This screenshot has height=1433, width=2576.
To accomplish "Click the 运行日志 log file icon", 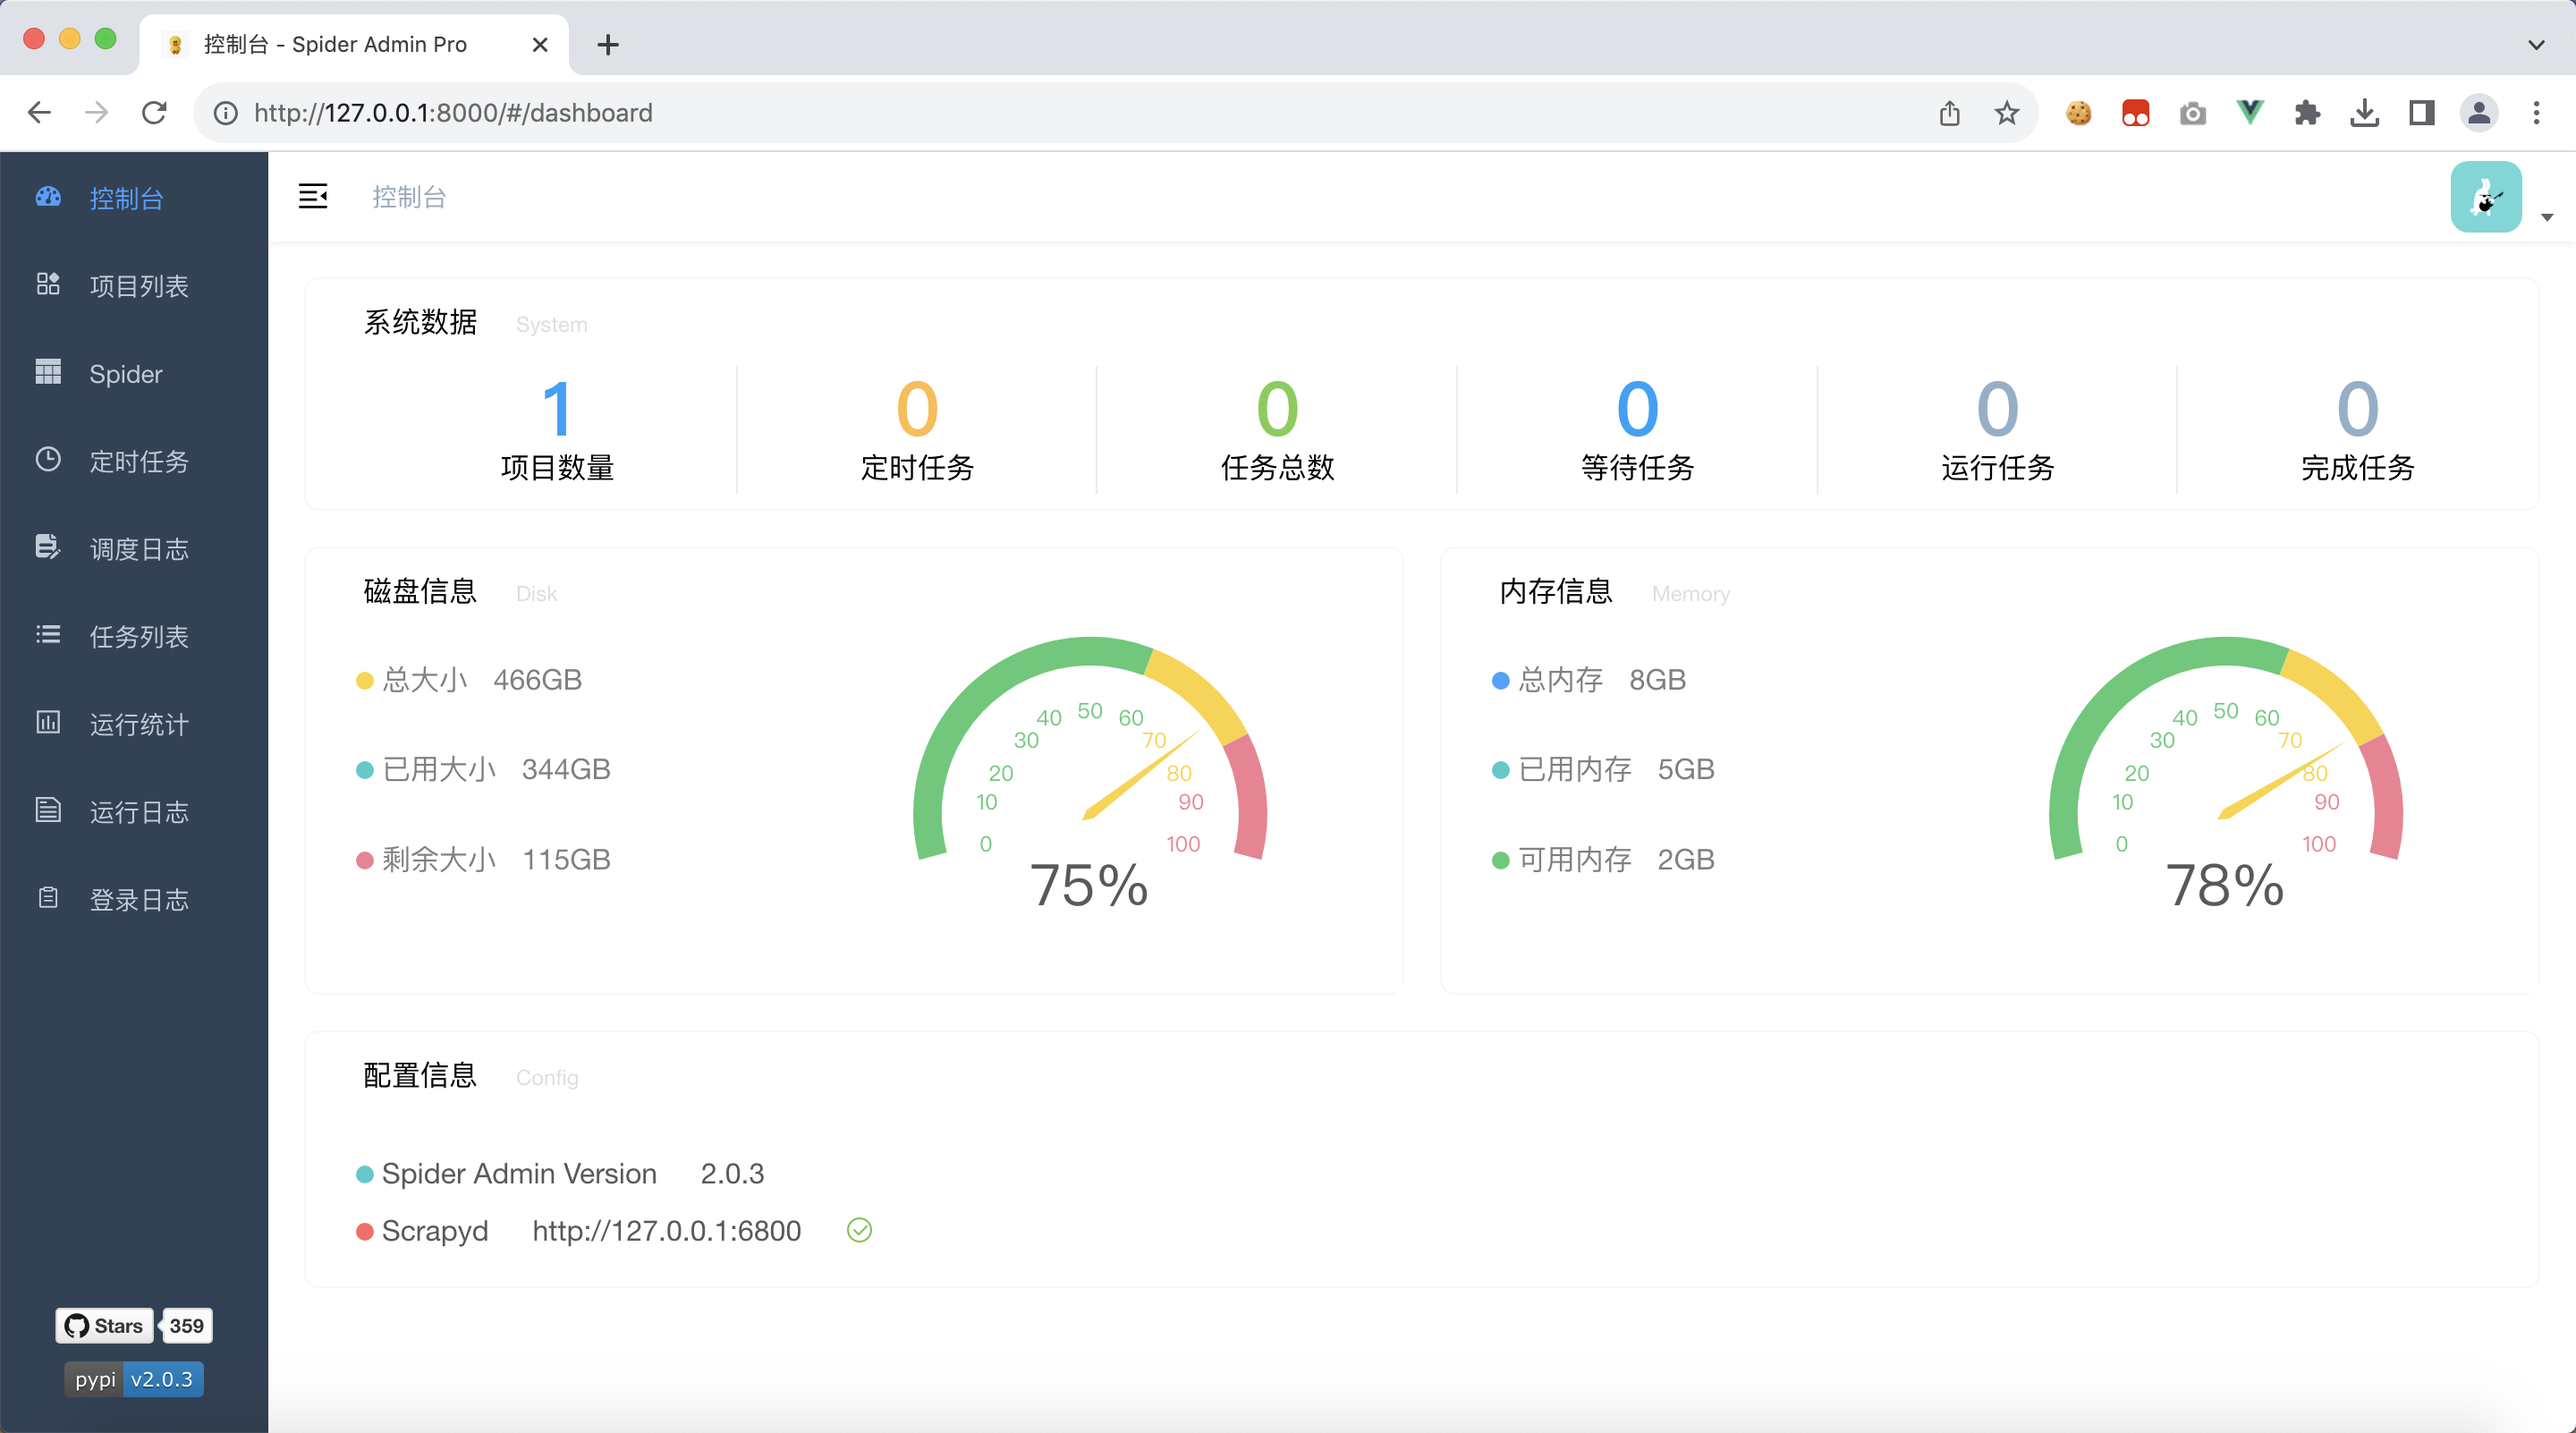I will (x=48, y=810).
